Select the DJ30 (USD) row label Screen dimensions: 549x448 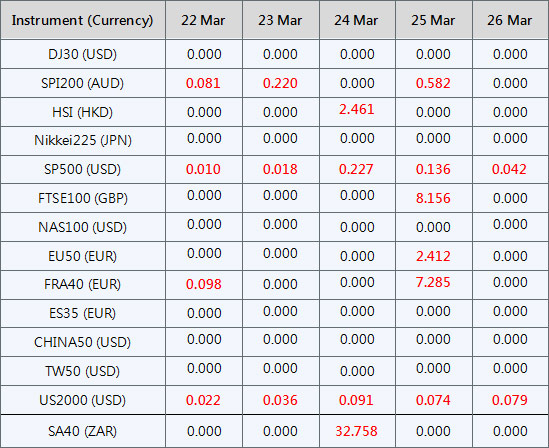83,54
